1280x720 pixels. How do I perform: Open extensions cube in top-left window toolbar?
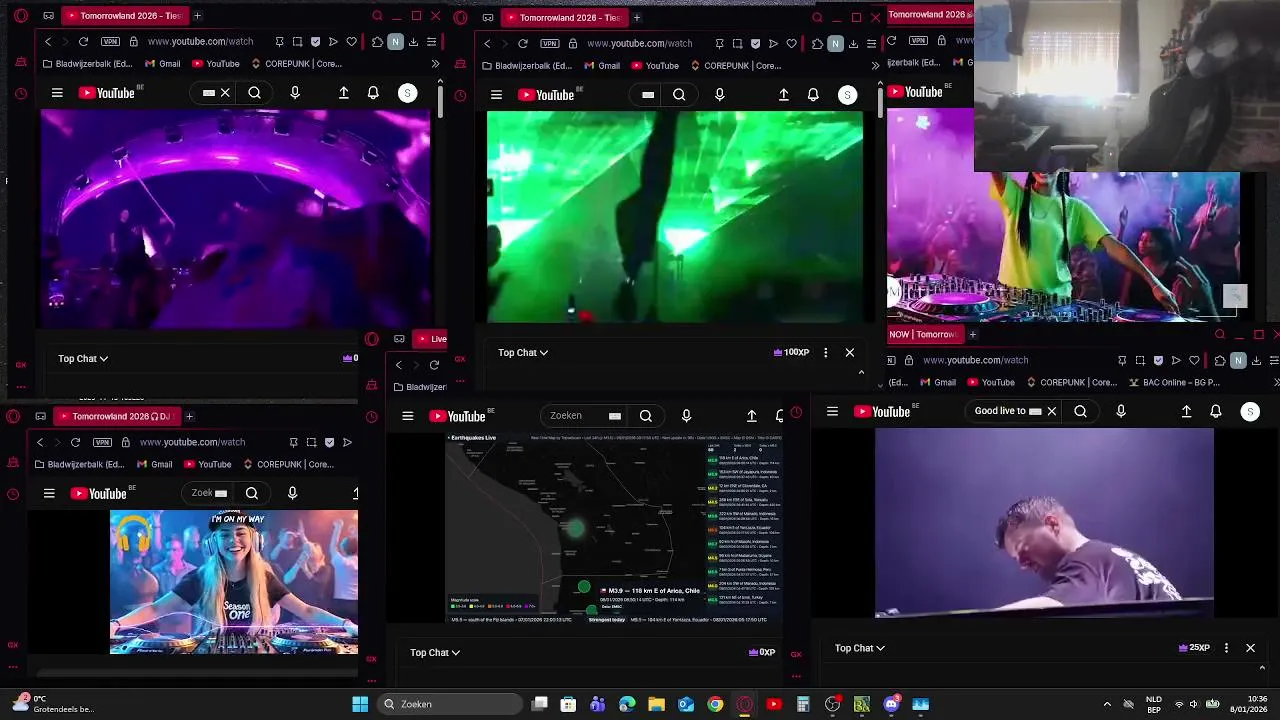click(x=377, y=42)
